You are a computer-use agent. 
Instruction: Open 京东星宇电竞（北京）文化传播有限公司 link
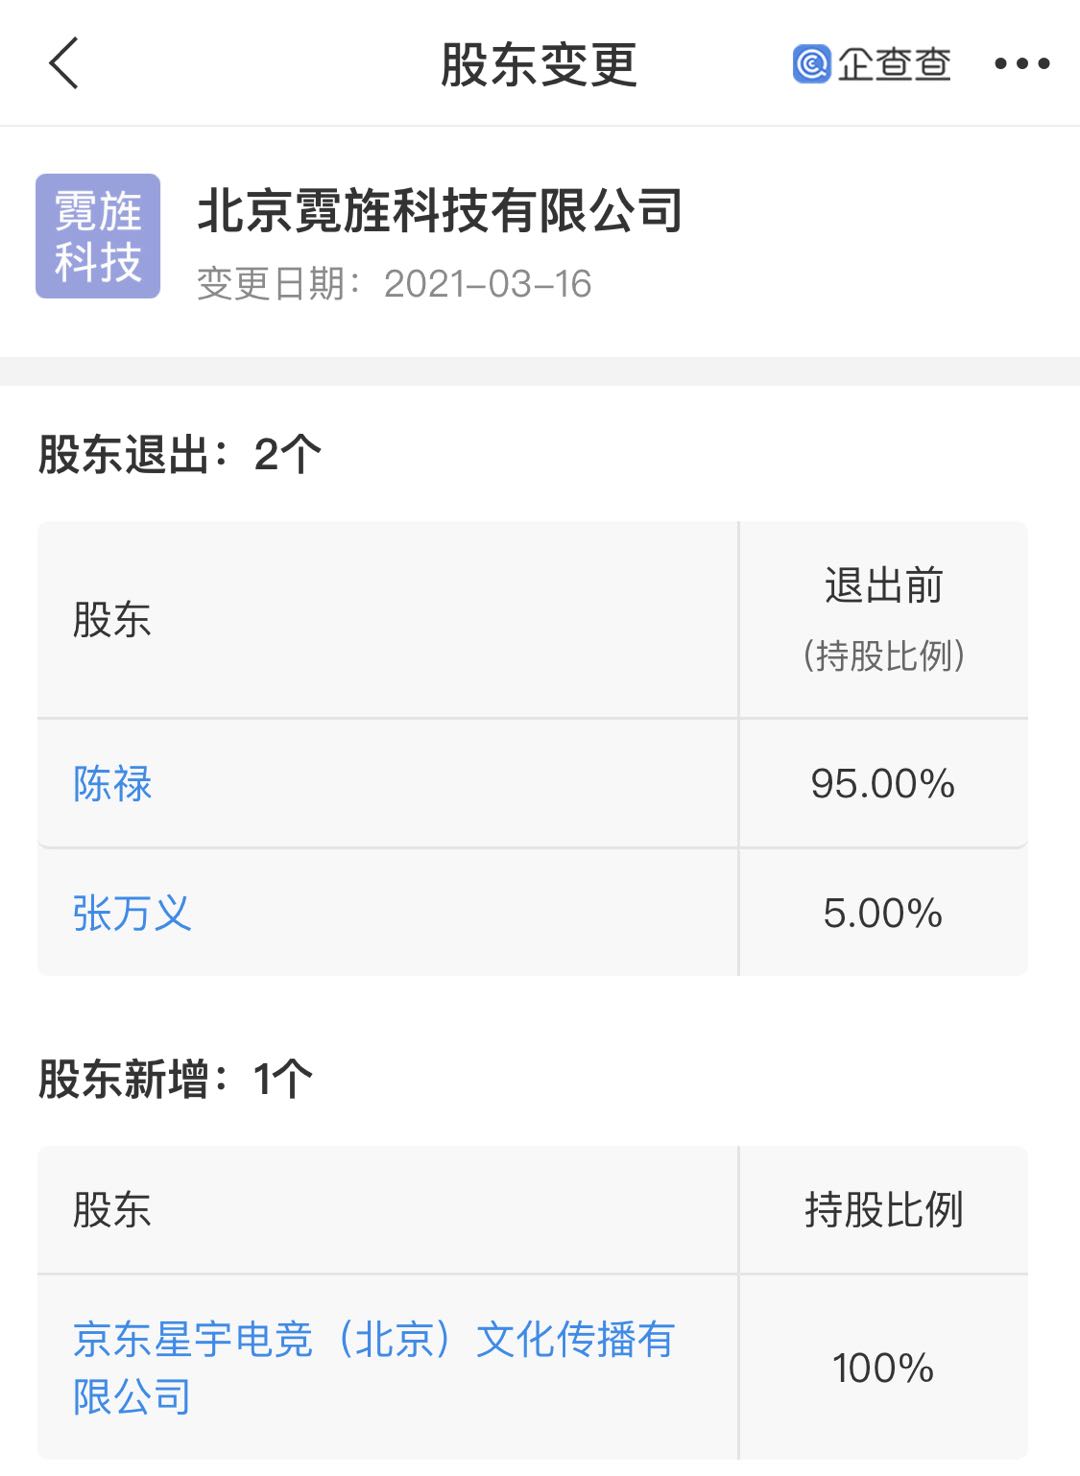(x=373, y=1367)
